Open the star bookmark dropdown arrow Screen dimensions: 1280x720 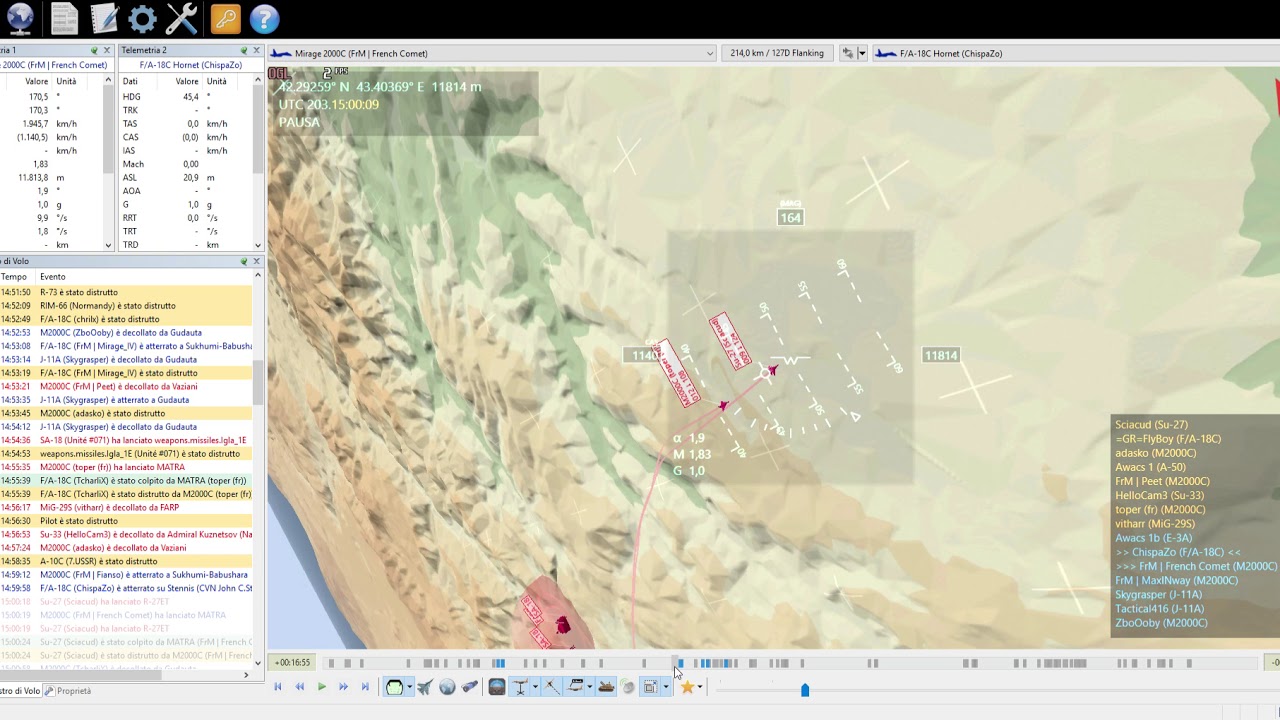[x=700, y=687]
